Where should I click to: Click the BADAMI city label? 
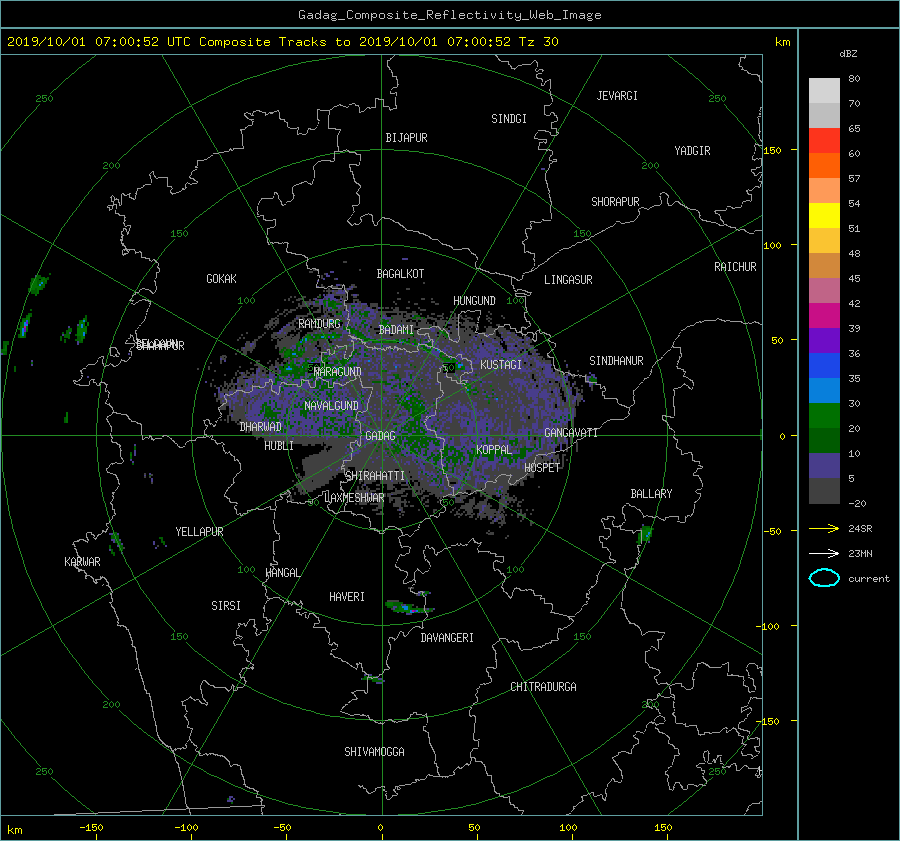396,330
